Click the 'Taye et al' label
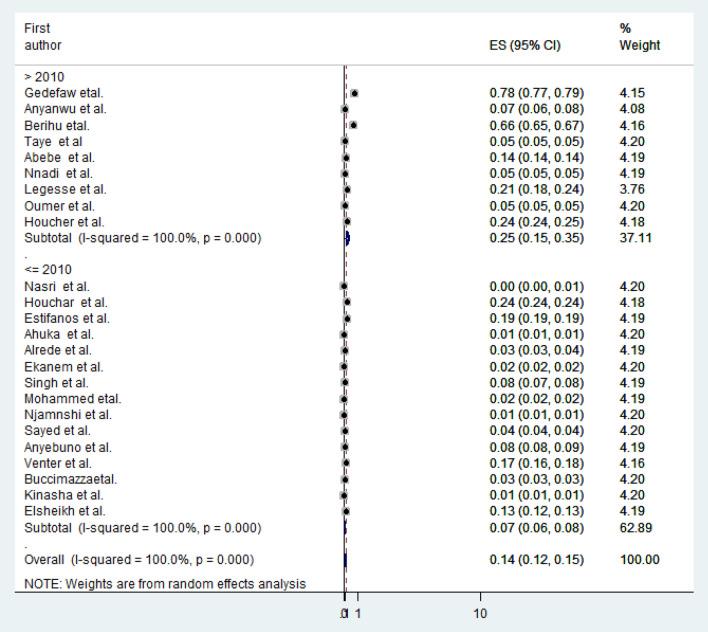Viewport: 708px width, 632px height. click(53, 141)
